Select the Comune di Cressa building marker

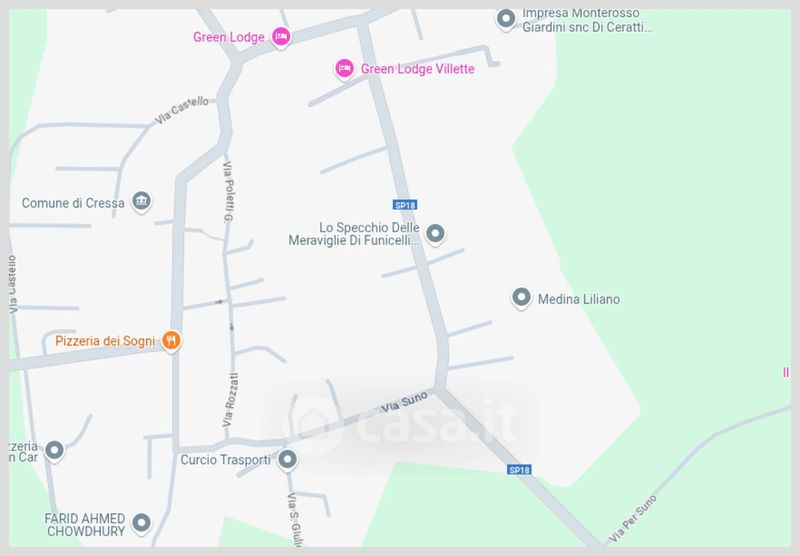[x=141, y=201]
